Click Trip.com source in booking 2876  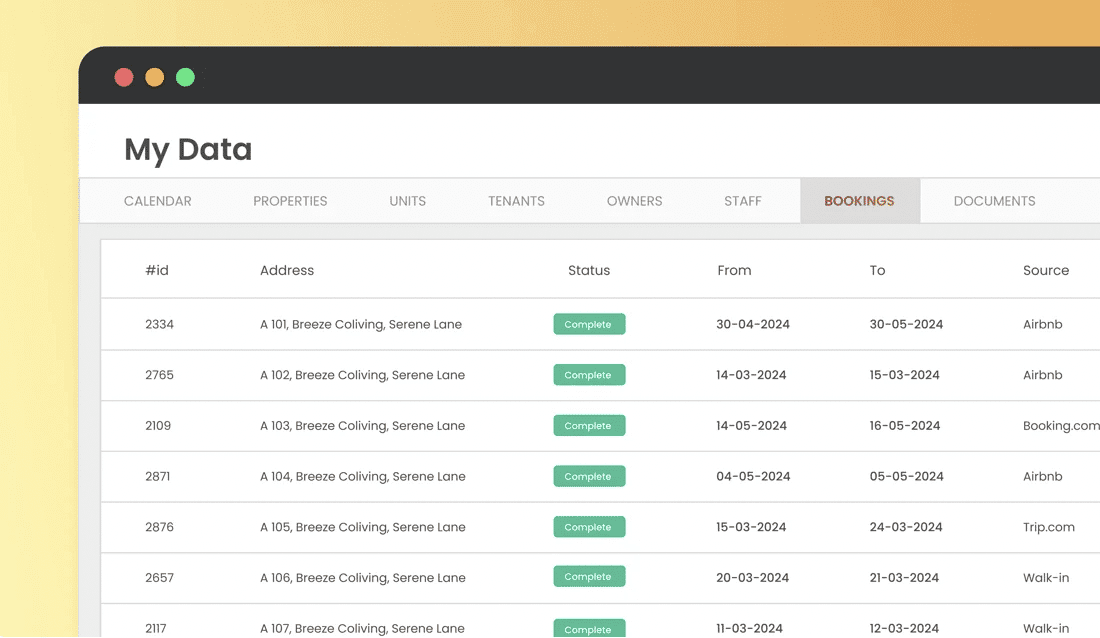pyautogui.click(x=1048, y=527)
